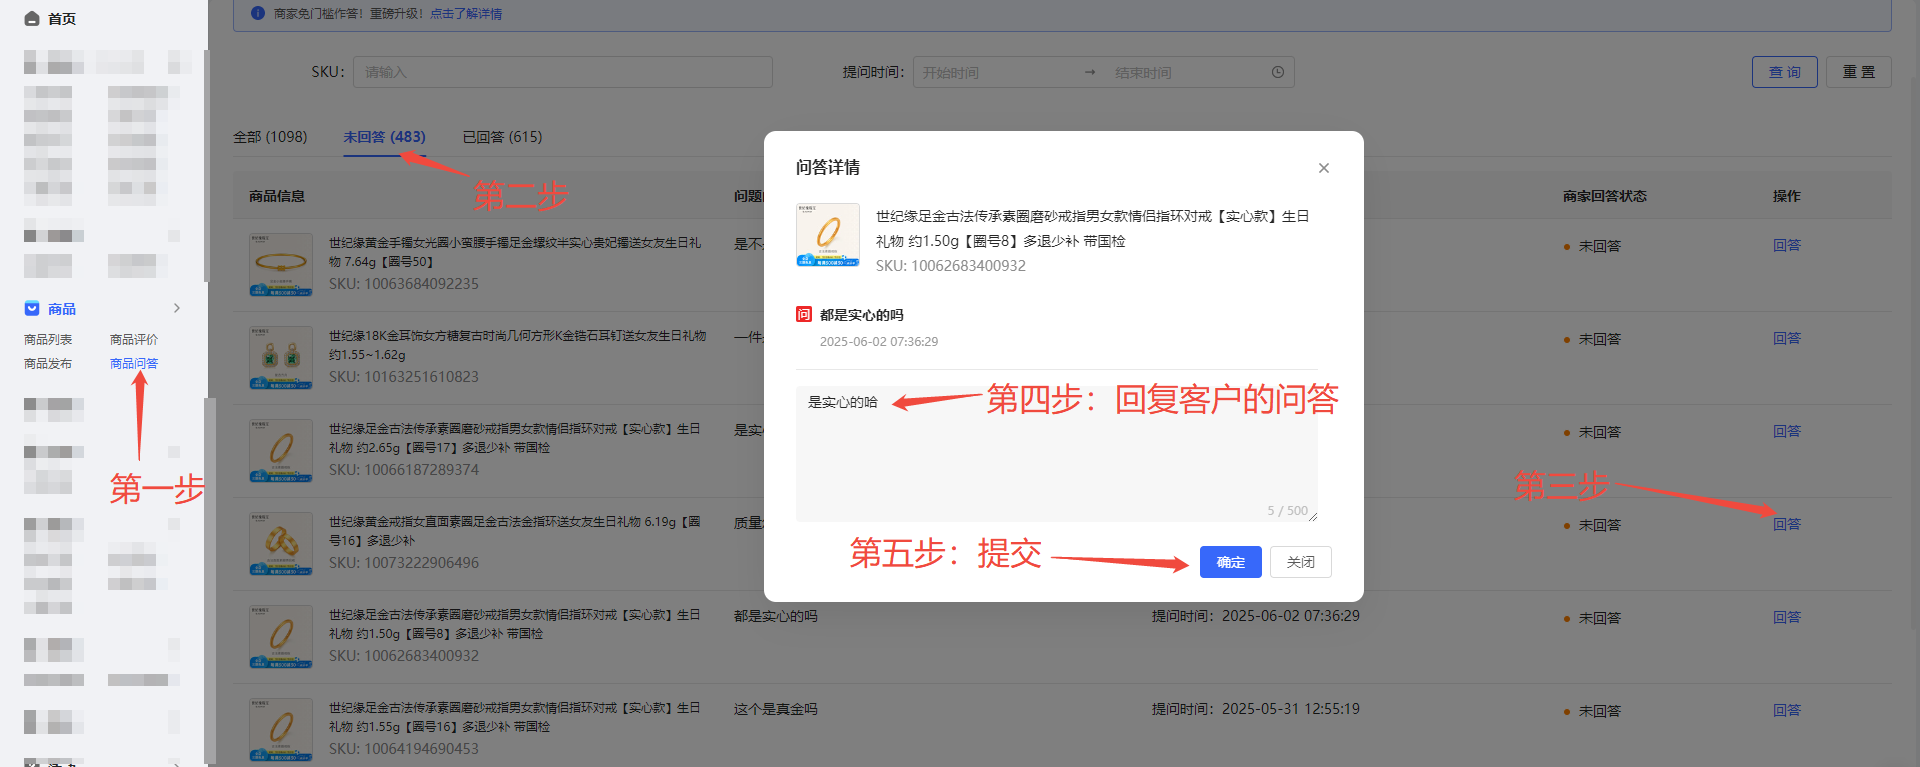Click product thumbnail in the dialog
The image size is (1920, 767).
pos(827,235)
